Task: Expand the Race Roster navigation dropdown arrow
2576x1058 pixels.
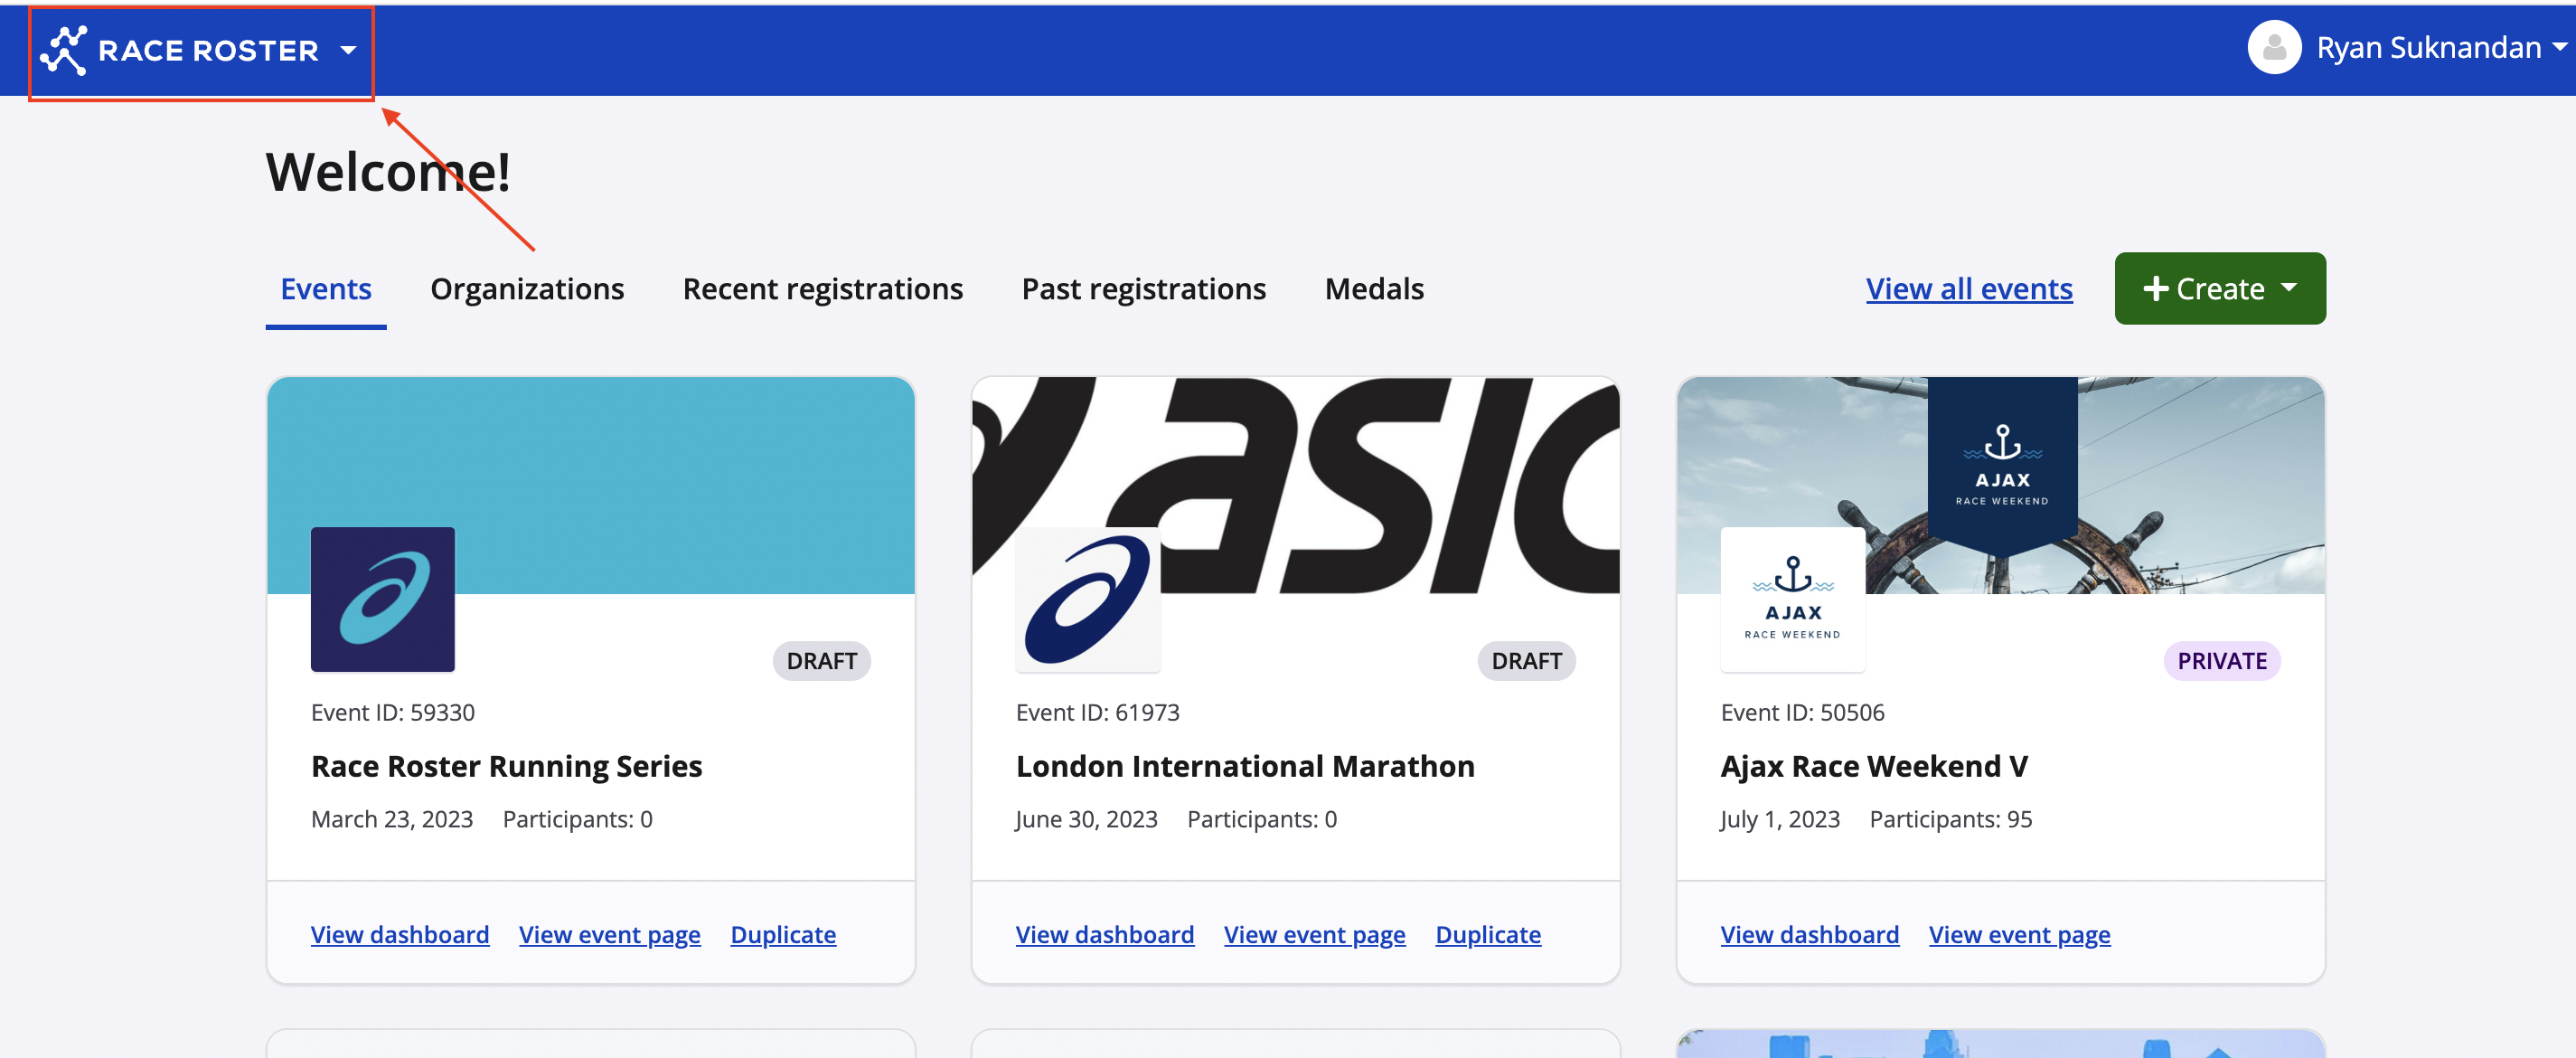Action: coord(348,50)
